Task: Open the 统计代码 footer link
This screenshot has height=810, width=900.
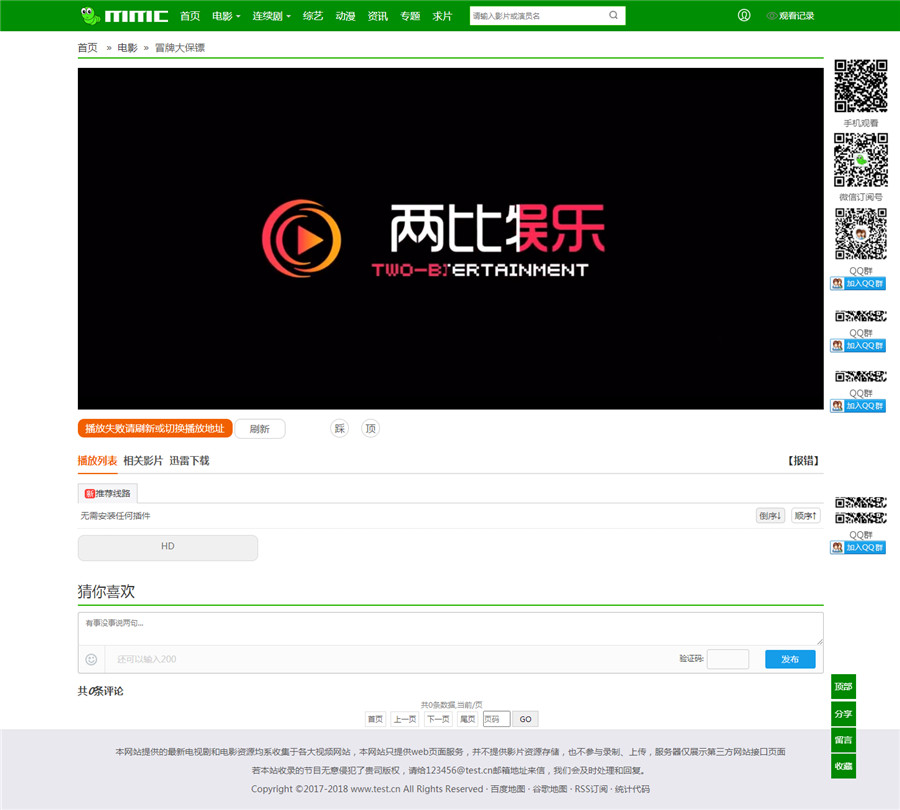Action: click(x=633, y=789)
